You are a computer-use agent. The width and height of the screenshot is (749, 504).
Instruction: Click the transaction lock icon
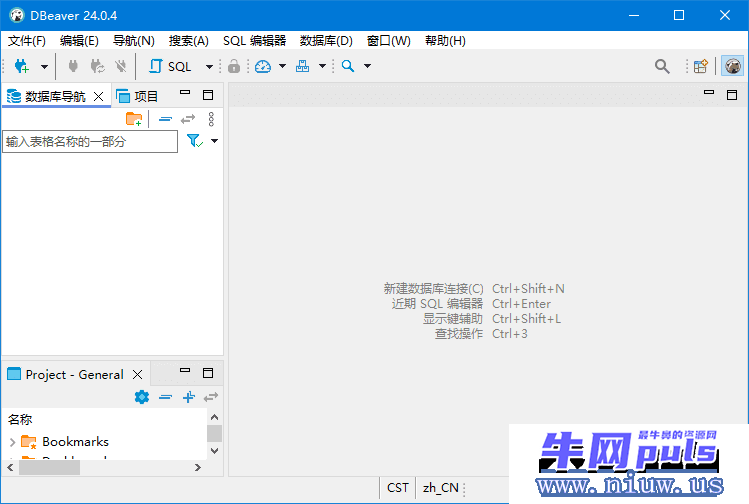point(234,66)
